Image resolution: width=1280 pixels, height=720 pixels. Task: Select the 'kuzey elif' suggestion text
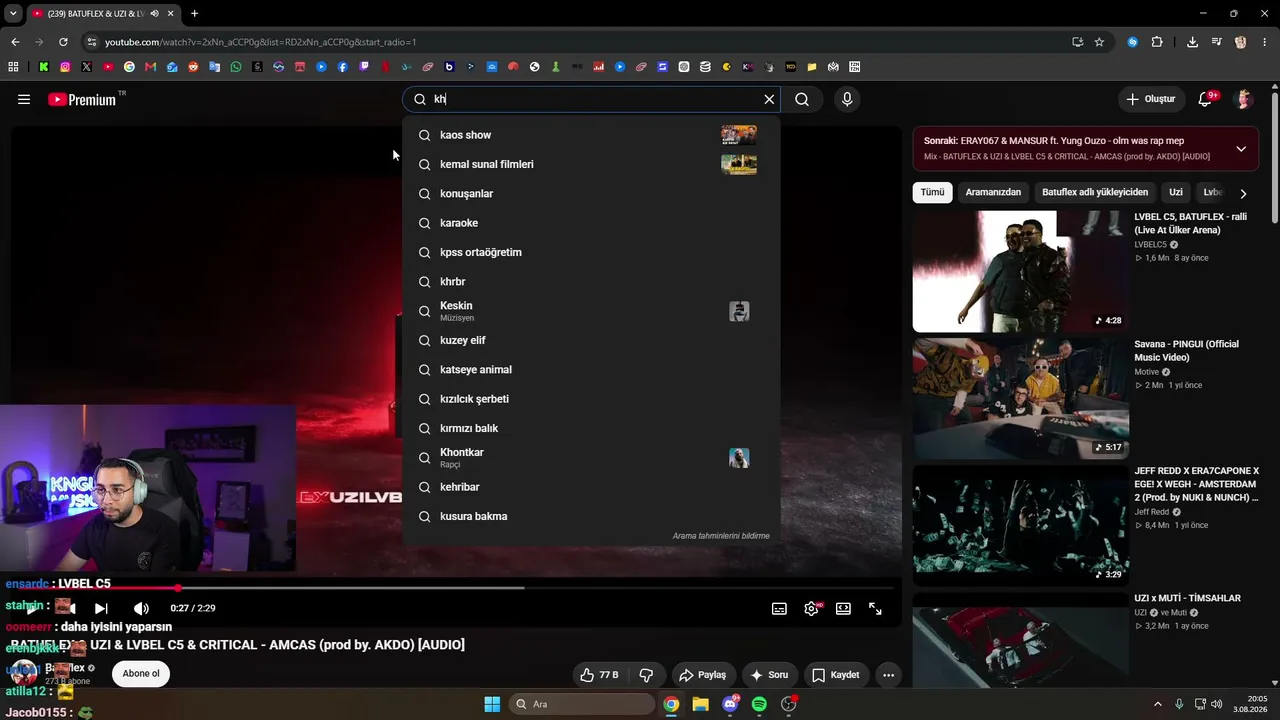click(462, 340)
